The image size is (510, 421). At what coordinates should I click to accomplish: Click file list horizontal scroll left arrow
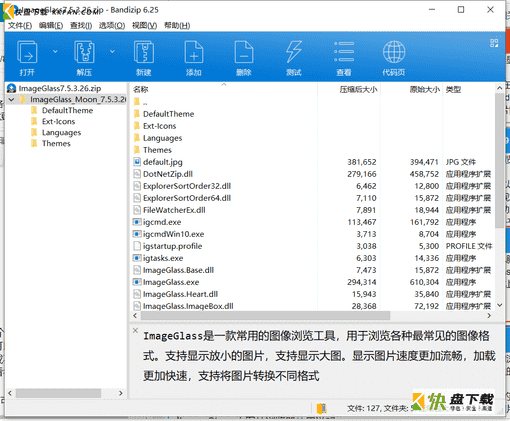[x=135, y=315]
